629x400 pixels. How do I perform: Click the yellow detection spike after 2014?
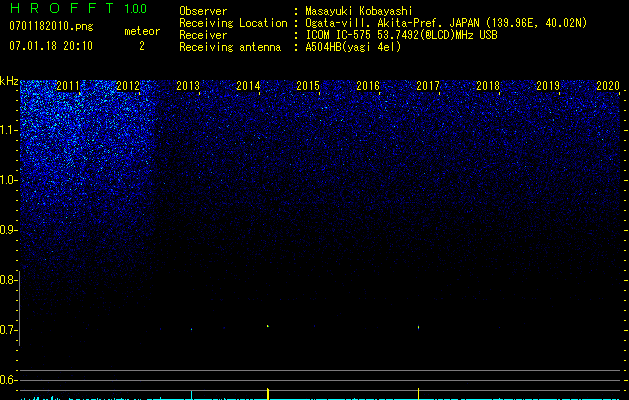(x=268, y=394)
